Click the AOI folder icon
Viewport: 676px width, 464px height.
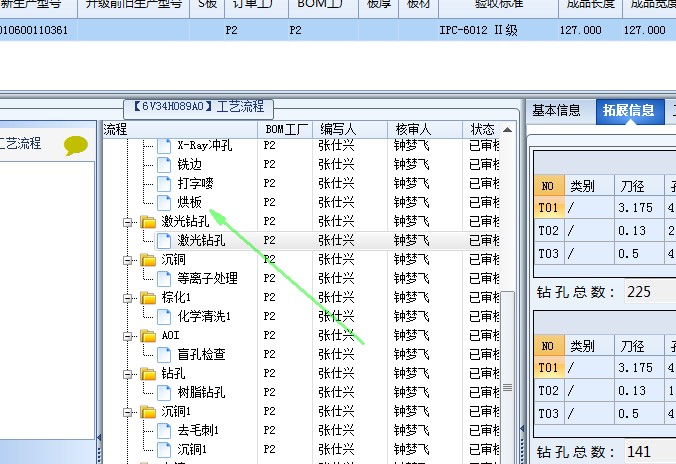[148, 335]
